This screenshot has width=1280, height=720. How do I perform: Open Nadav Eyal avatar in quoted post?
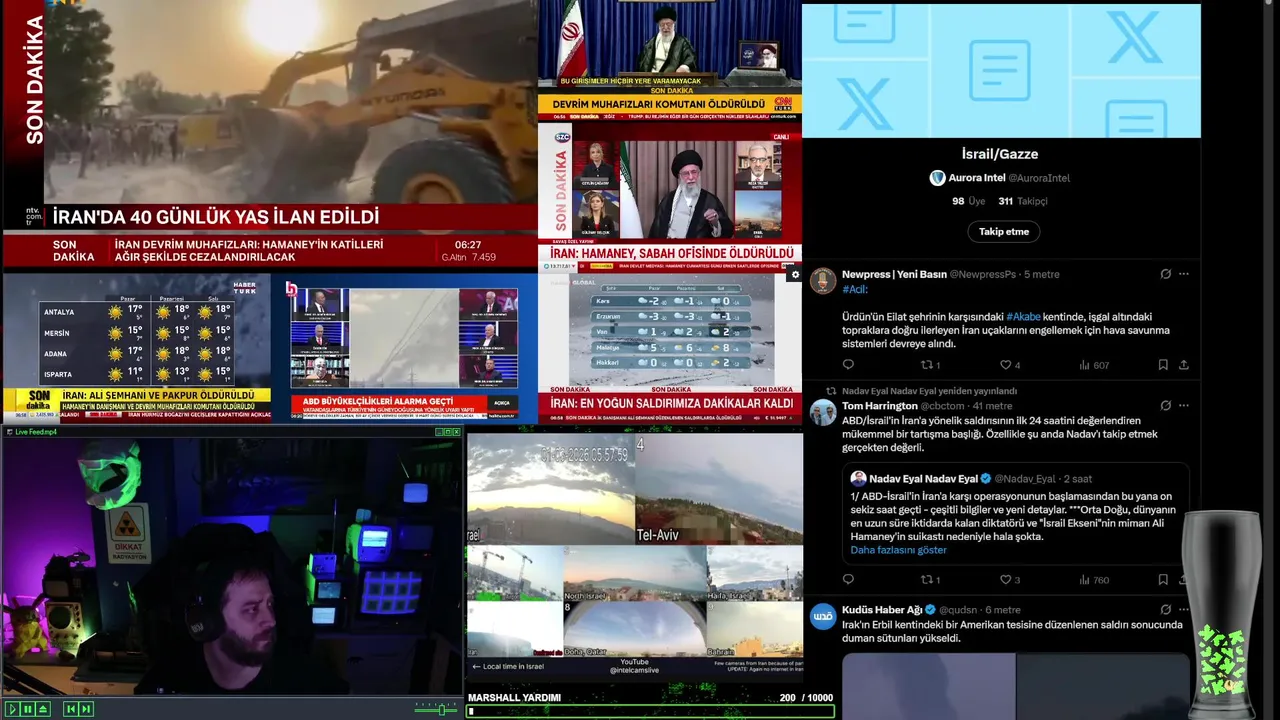pyautogui.click(x=858, y=479)
